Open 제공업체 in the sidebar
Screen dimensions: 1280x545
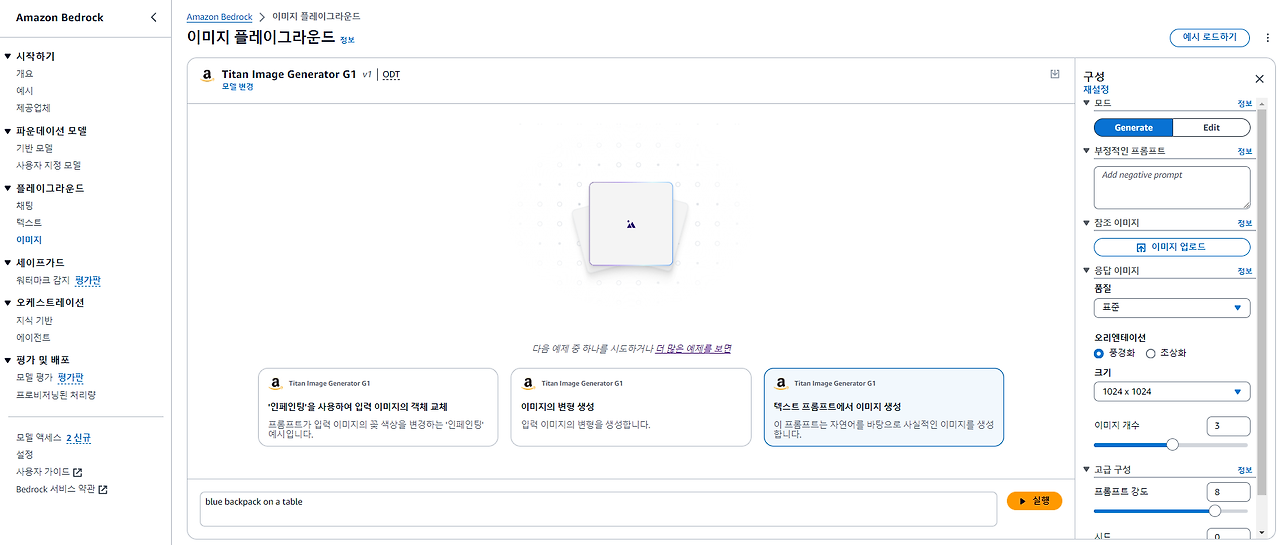pos(33,108)
